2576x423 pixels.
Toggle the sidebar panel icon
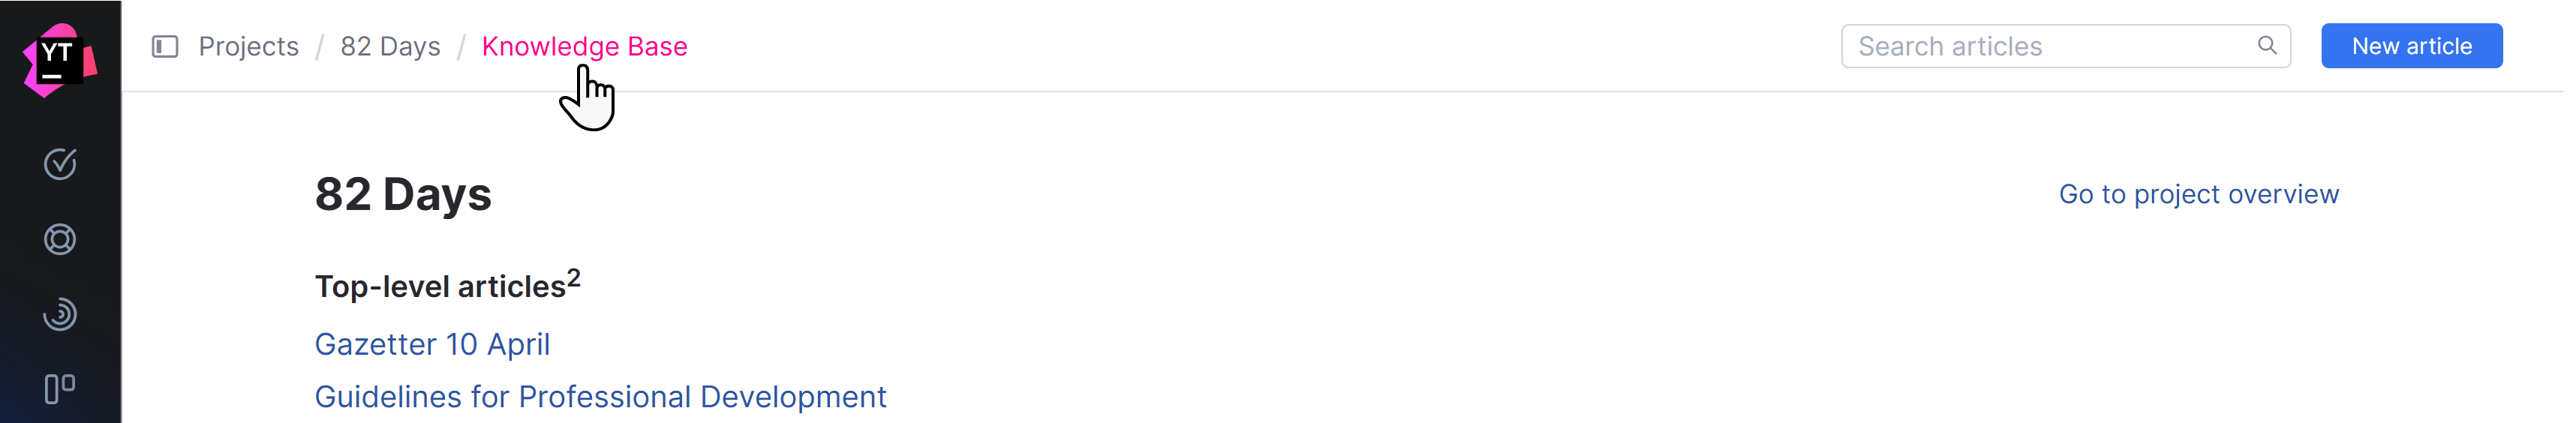pyautogui.click(x=165, y=47)
